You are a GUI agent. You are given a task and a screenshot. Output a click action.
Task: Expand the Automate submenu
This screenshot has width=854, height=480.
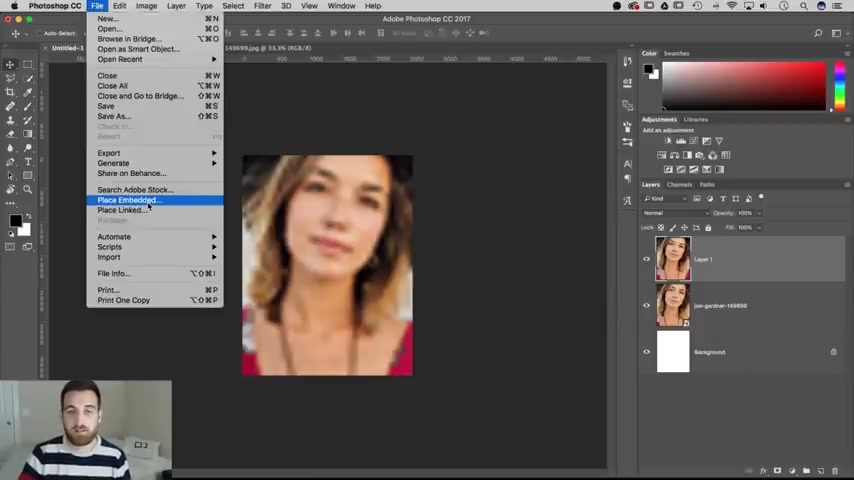tap(155, 237)
